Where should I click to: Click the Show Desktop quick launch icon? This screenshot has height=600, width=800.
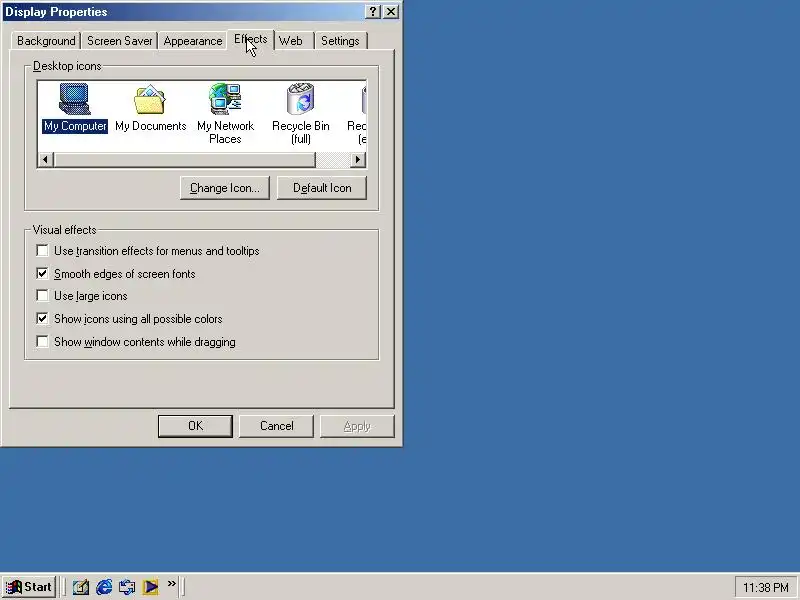81,587
